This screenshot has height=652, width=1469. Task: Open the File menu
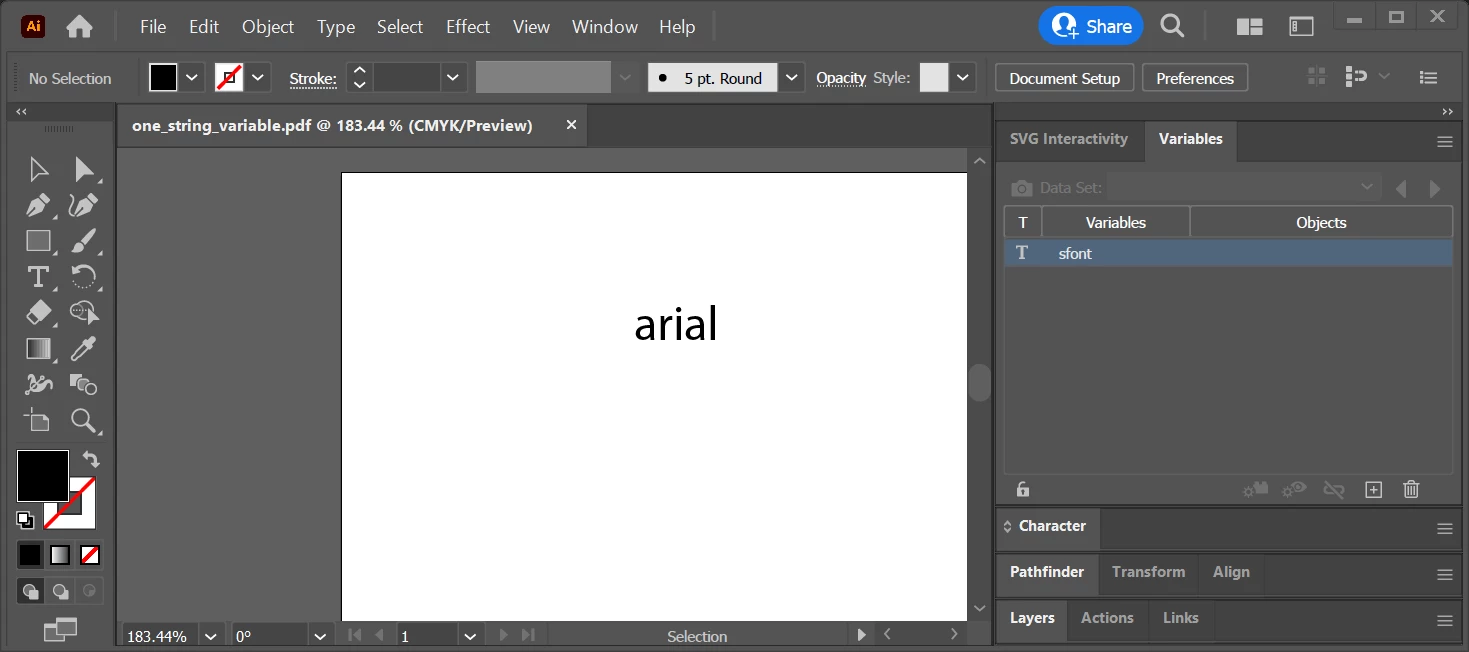(153, 27)
